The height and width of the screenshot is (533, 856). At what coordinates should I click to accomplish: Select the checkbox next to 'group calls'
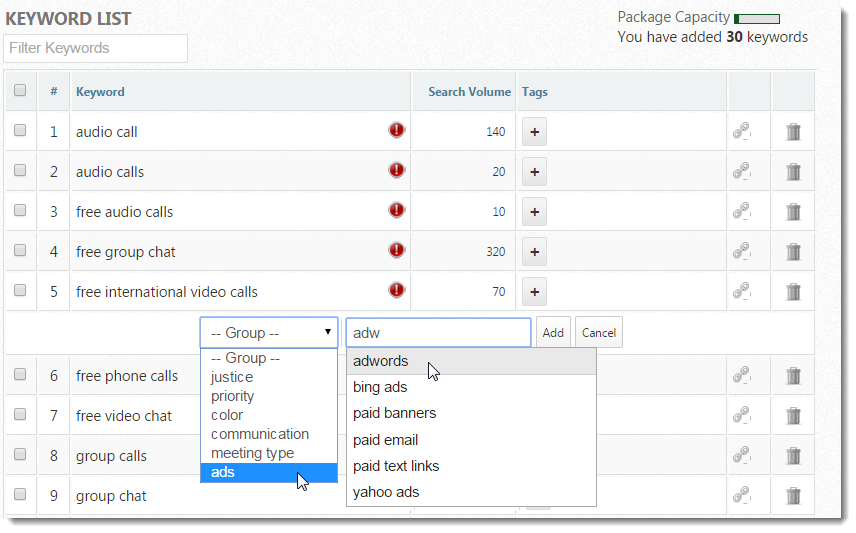[x=20, y=454]
